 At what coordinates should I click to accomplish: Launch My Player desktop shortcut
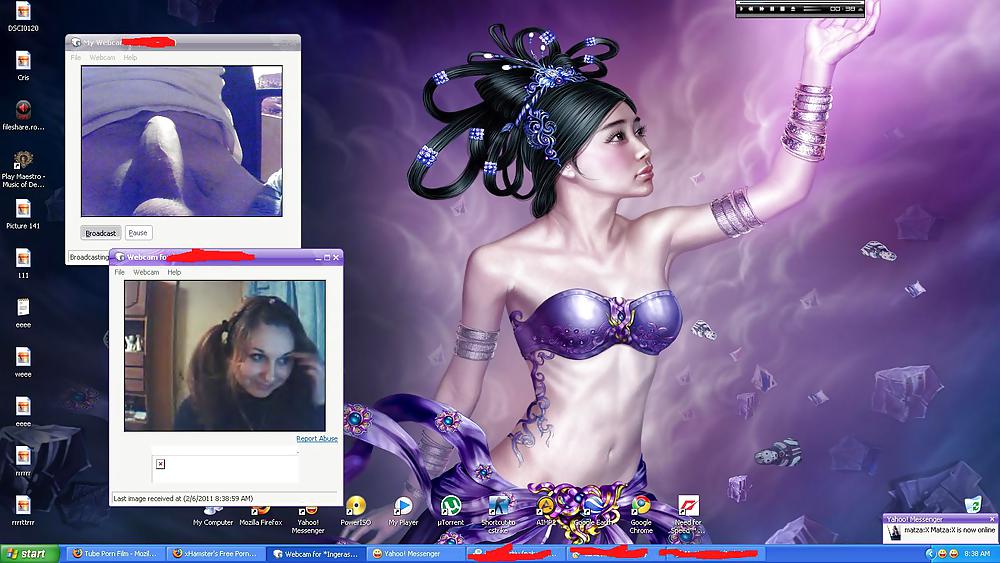(403, 511)
